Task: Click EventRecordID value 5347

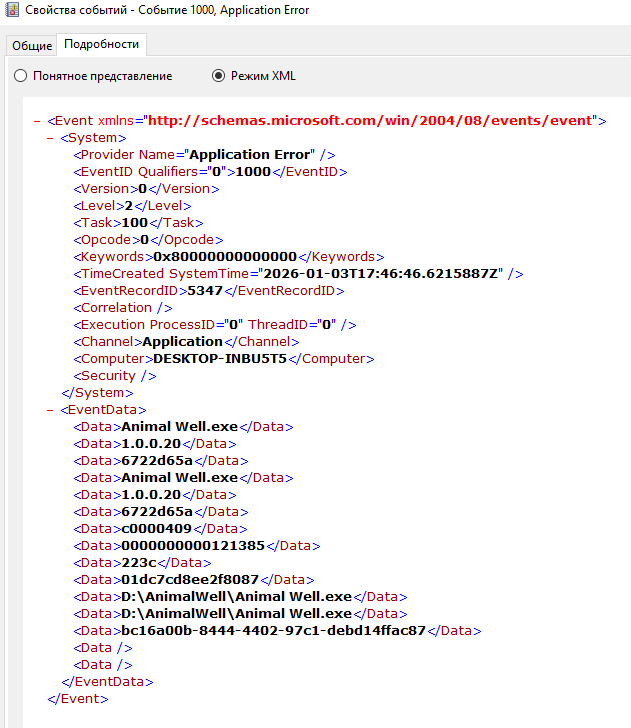Action: pos(205,291)
